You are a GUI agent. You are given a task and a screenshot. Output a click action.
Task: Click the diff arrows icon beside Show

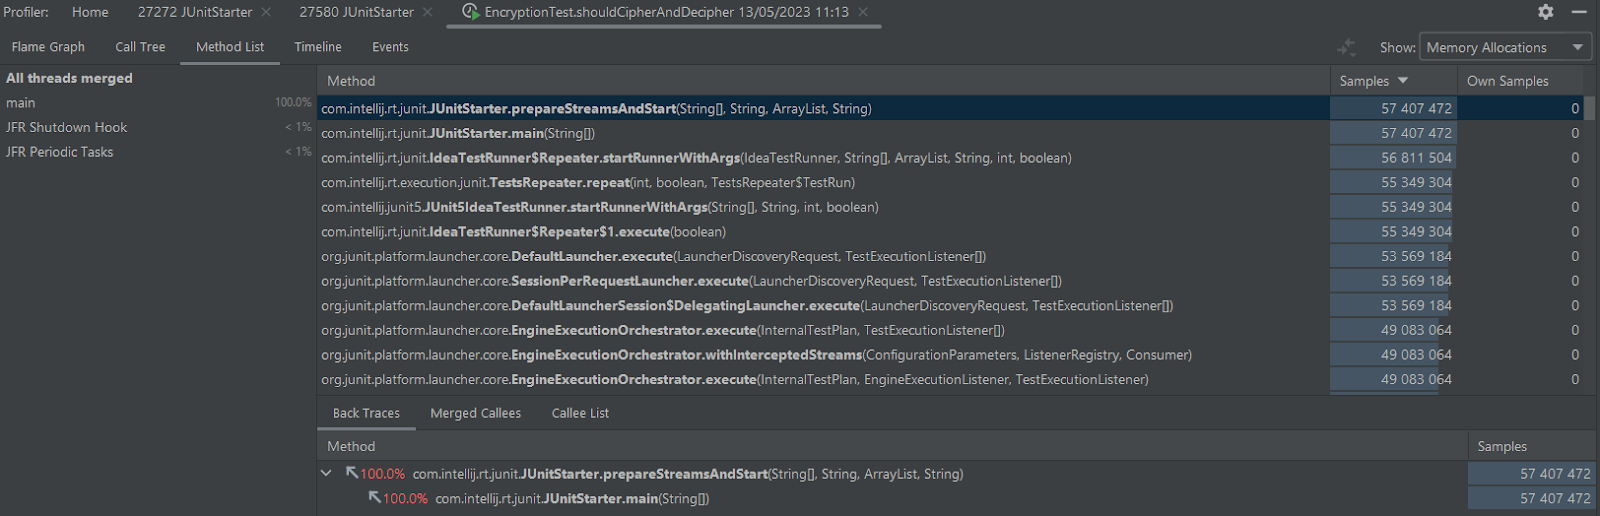(1347, 47)
